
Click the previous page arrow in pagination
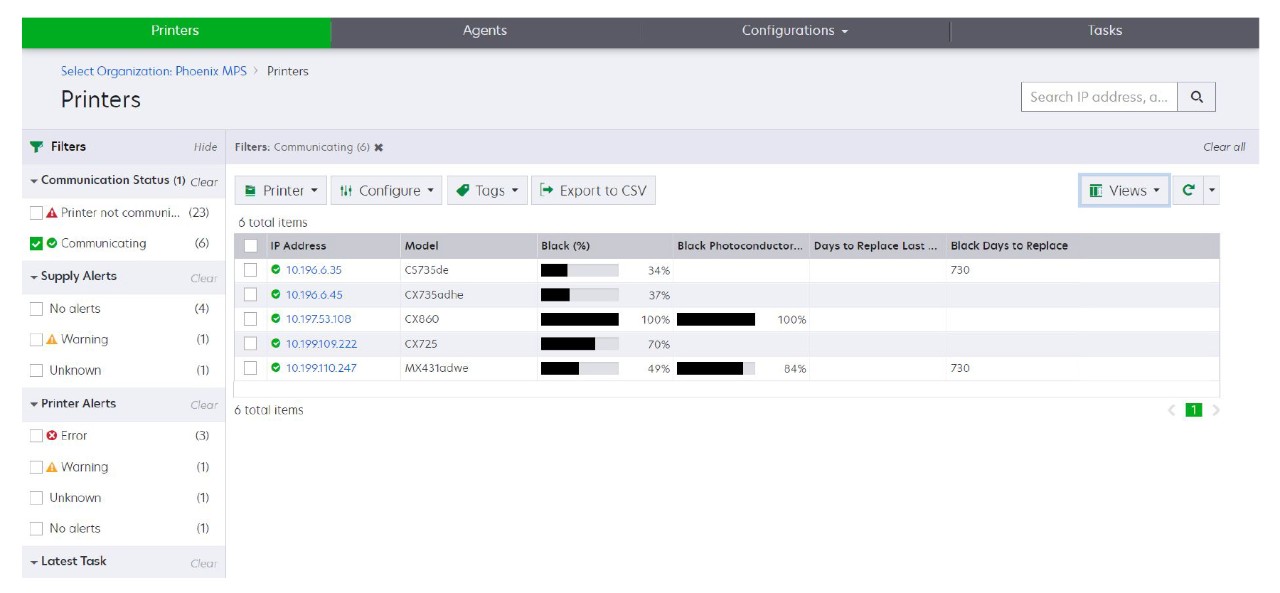pyautogui.click(x=1172, y=410)
